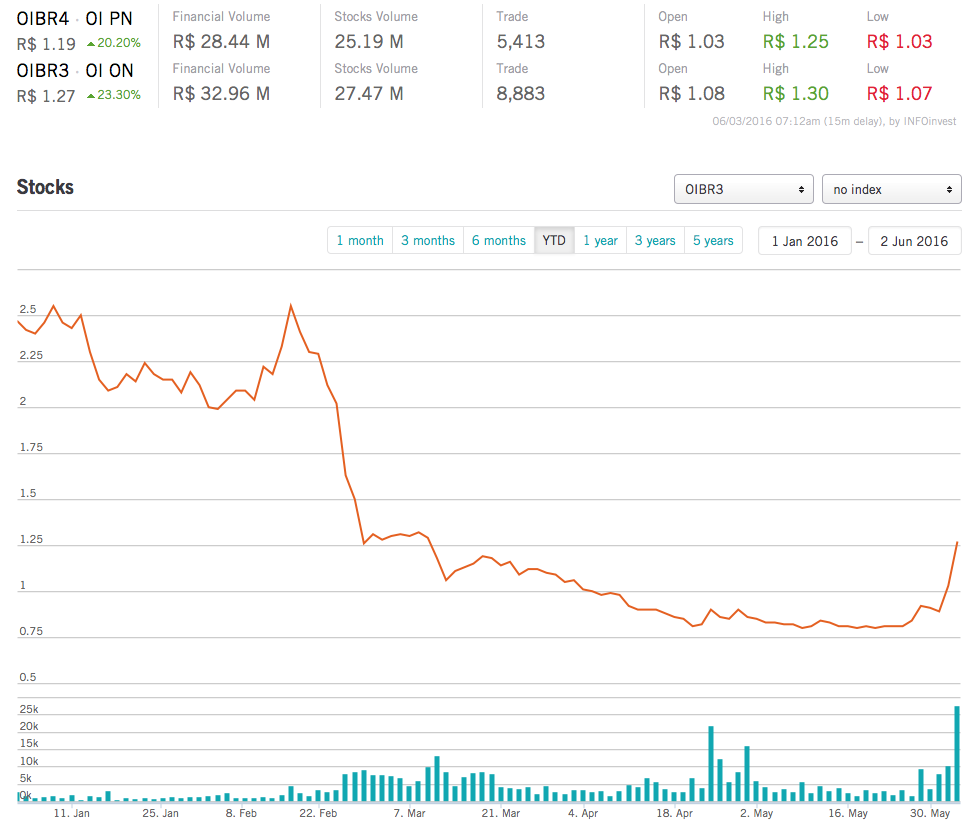Click the "7. Mar" x-axis date label
Image resolution: width=975 pixels, height=829 pixels.
410,813
